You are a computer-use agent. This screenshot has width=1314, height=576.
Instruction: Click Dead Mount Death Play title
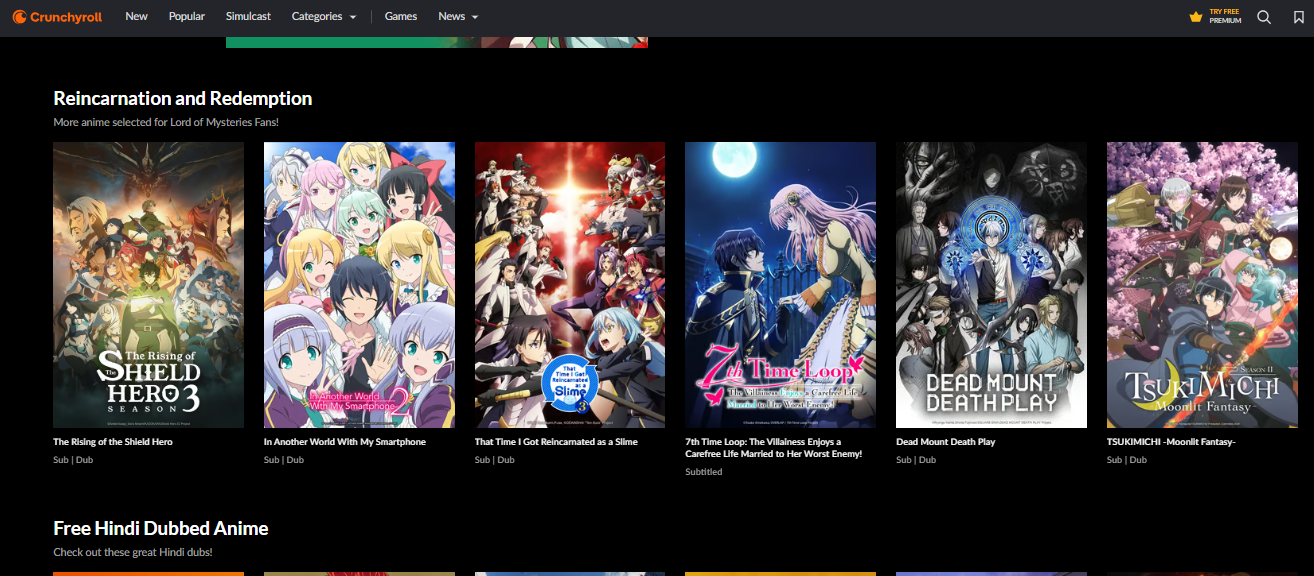[x=946, y=442]
